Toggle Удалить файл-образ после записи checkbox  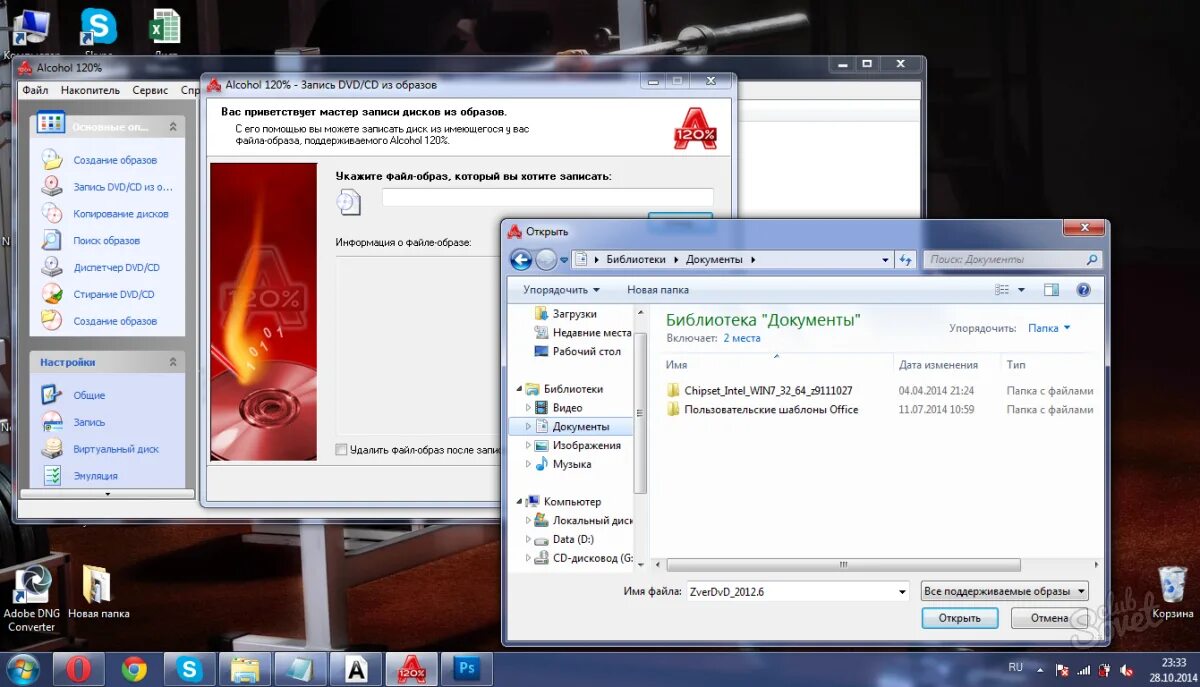coord(342,450)
